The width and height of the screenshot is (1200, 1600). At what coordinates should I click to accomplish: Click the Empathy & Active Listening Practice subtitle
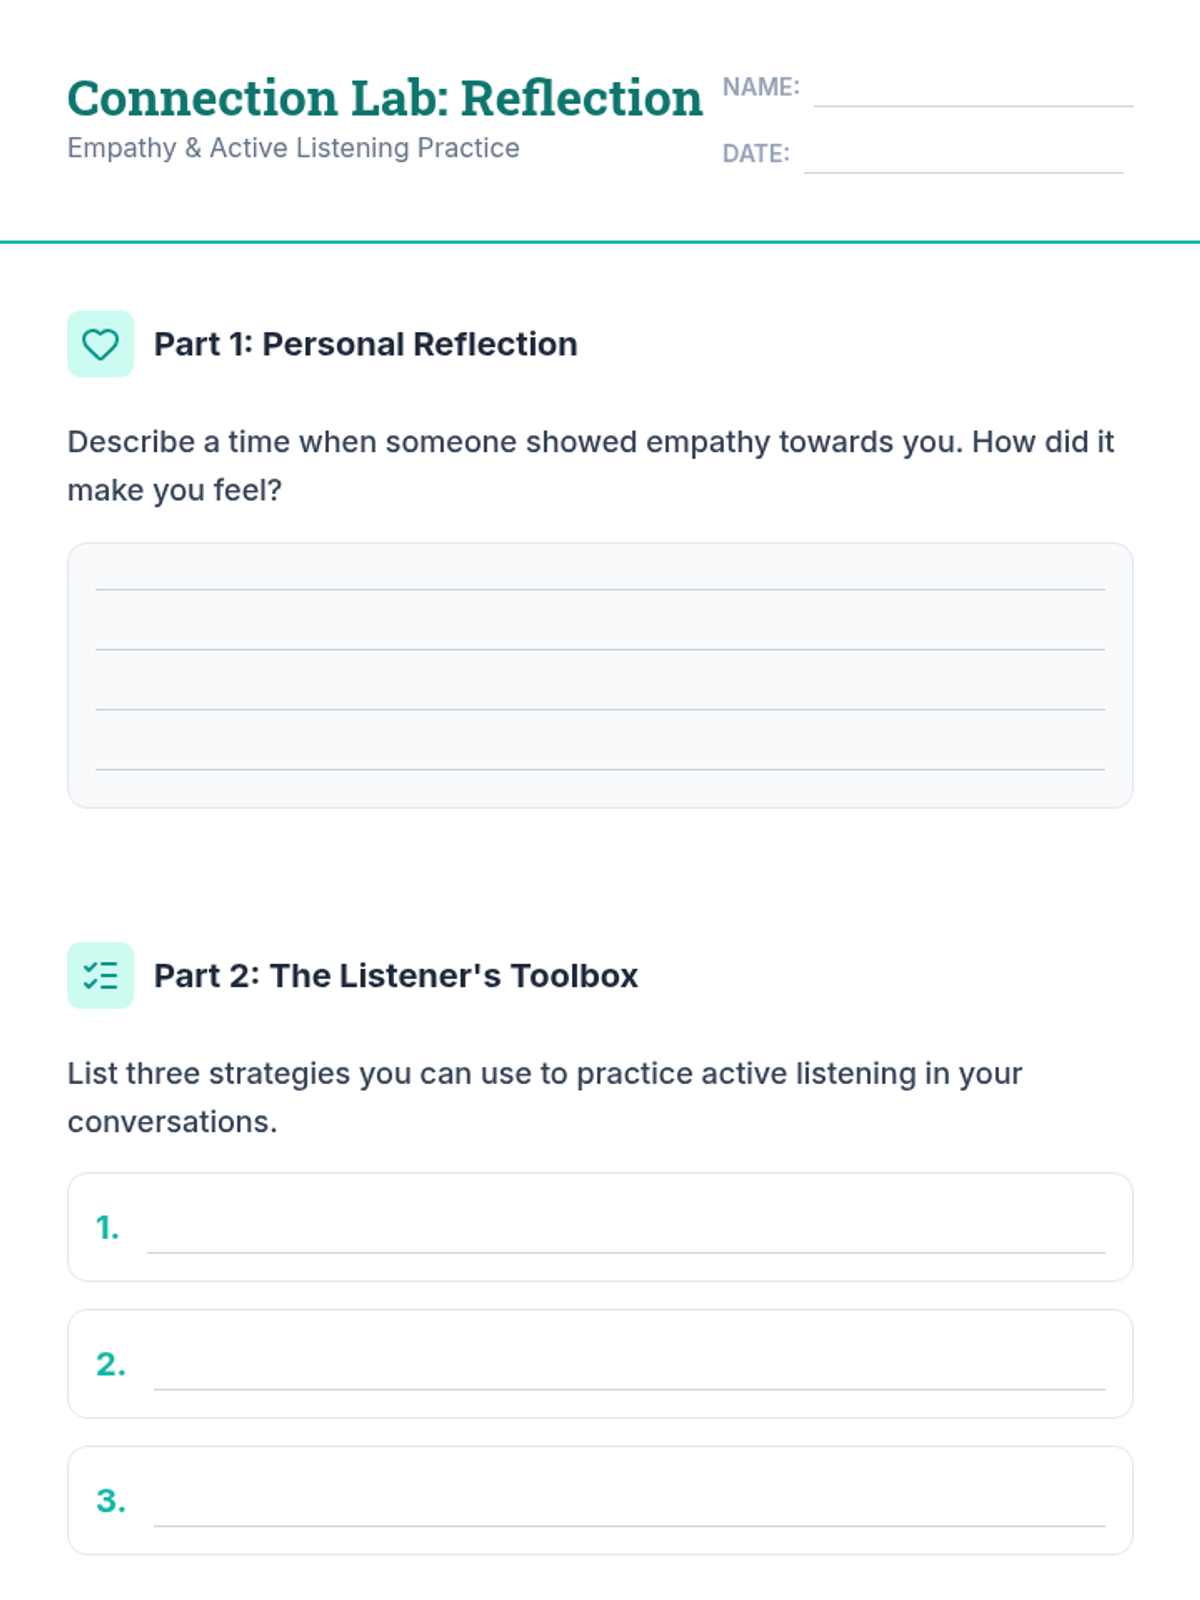coord(293,148)
